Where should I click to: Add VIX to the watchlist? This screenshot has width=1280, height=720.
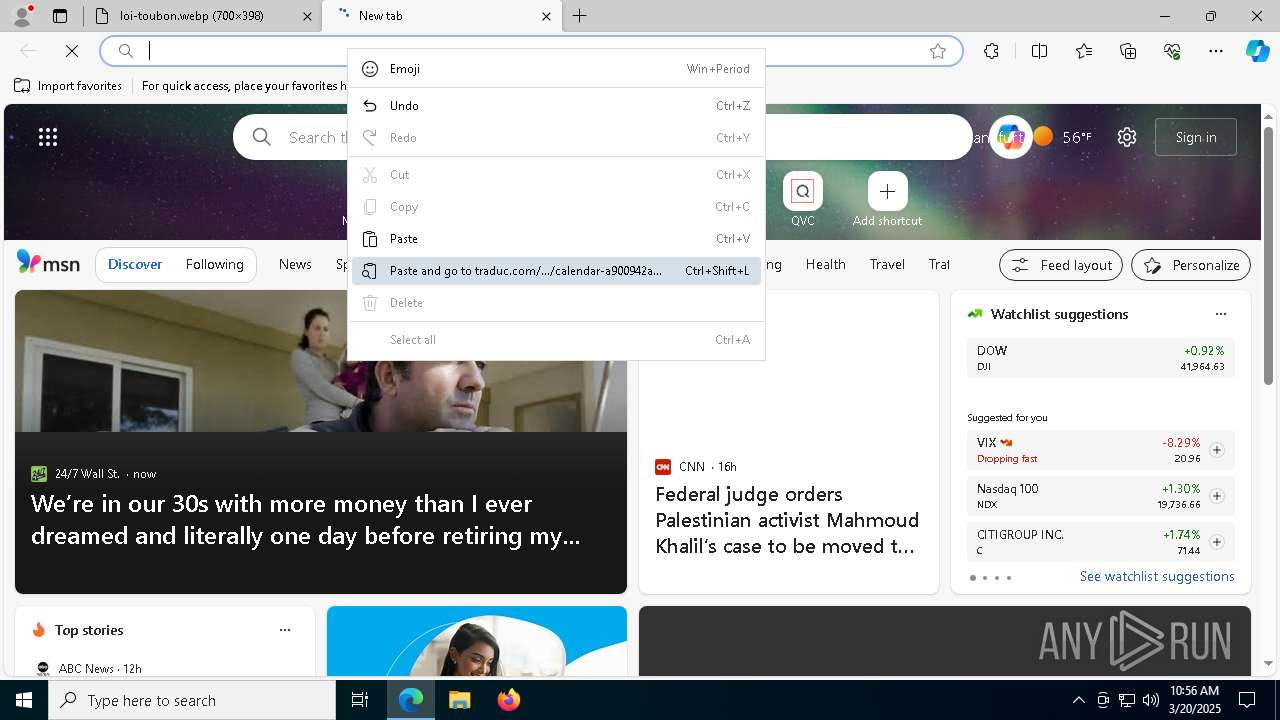tap(1217, 450)
